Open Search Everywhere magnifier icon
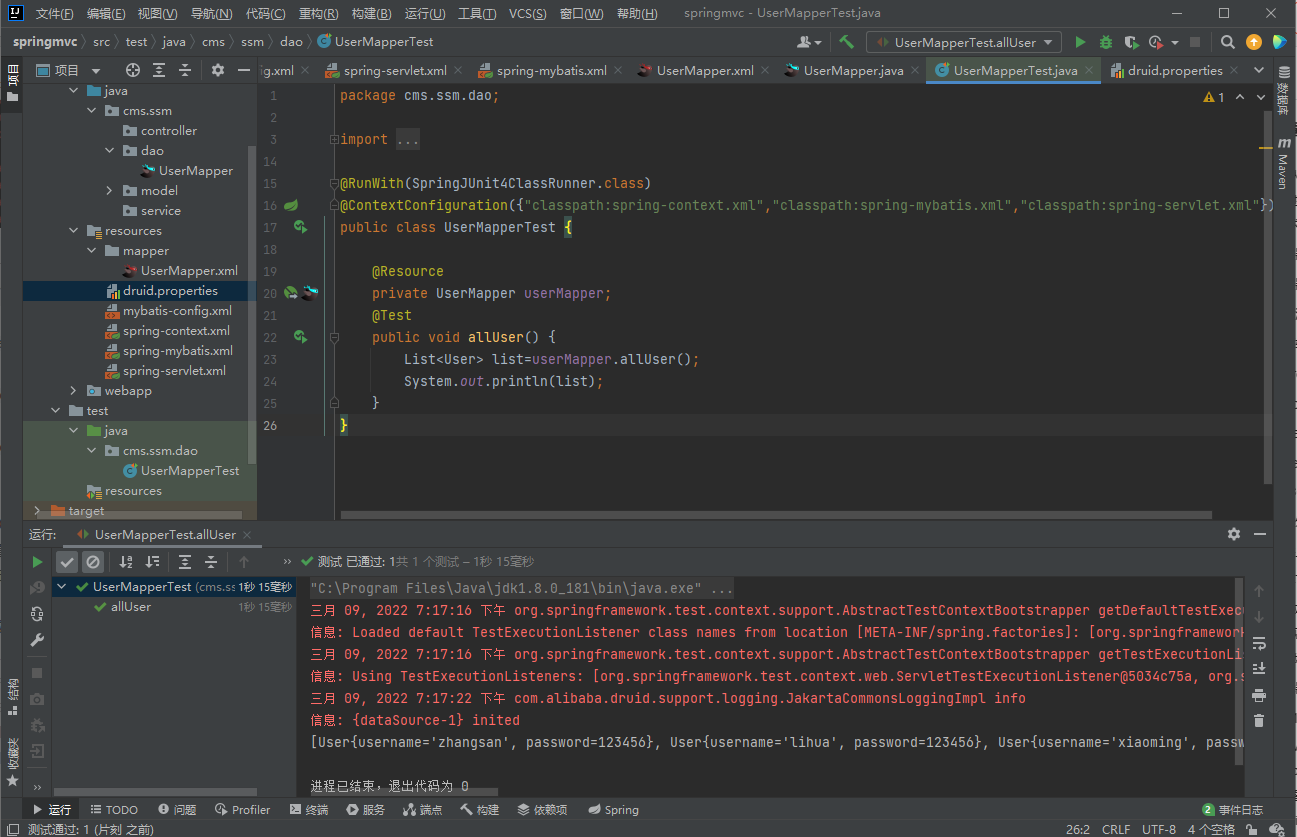Viewport: 1297px width, 837px height. coord(1228,42)
